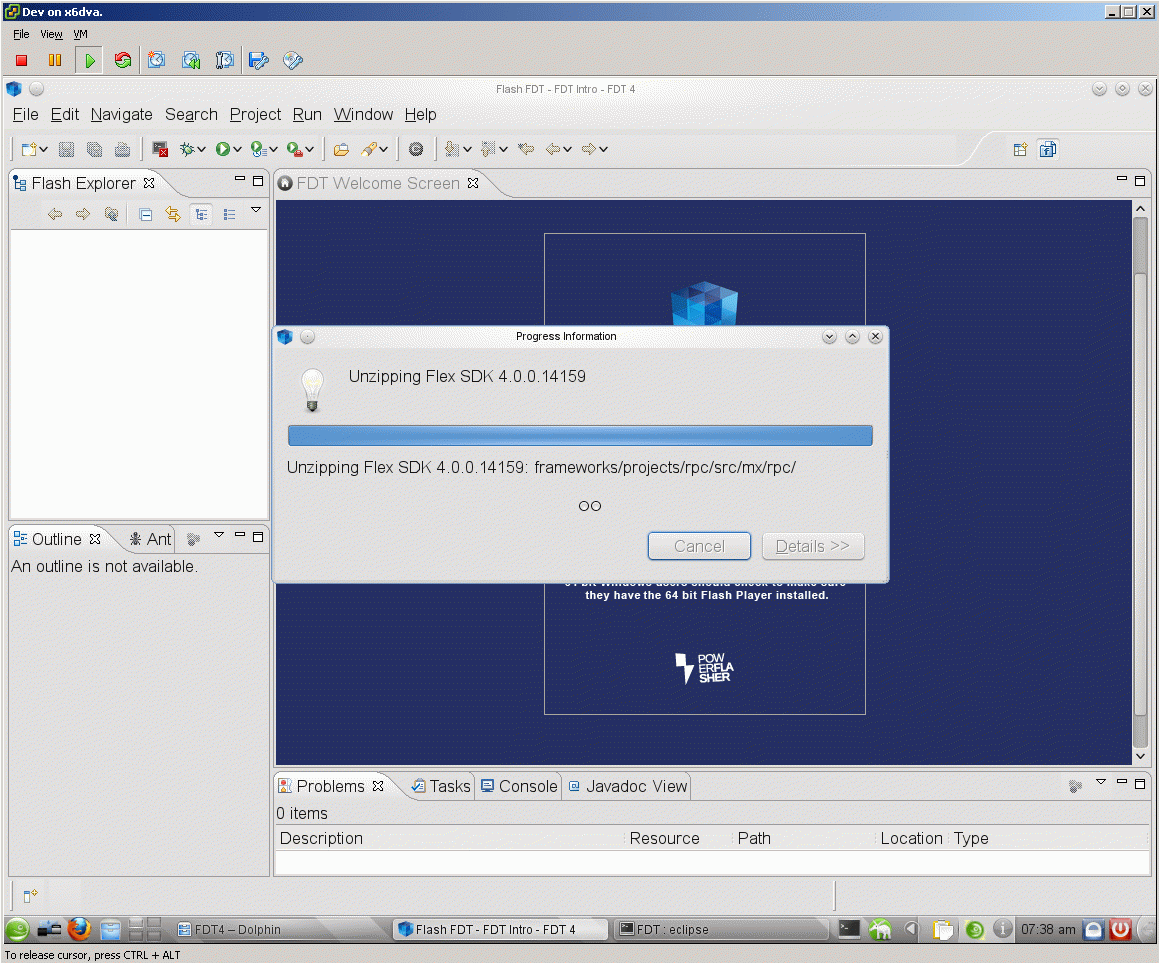
Task: Open Flash Explorer view menu triangle
Action: point(256,210)
